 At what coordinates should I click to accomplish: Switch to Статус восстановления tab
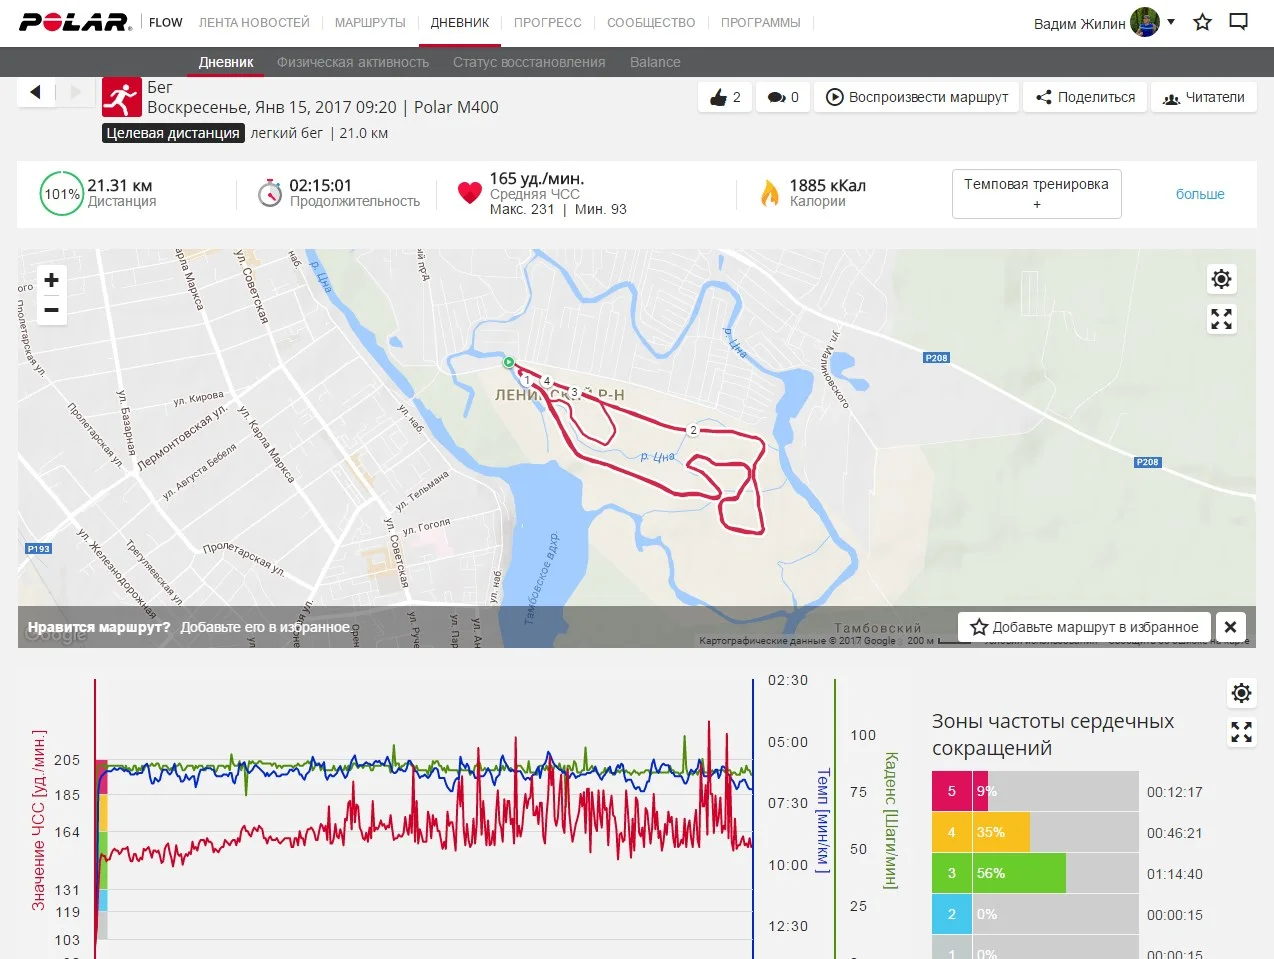coord(528,62)
